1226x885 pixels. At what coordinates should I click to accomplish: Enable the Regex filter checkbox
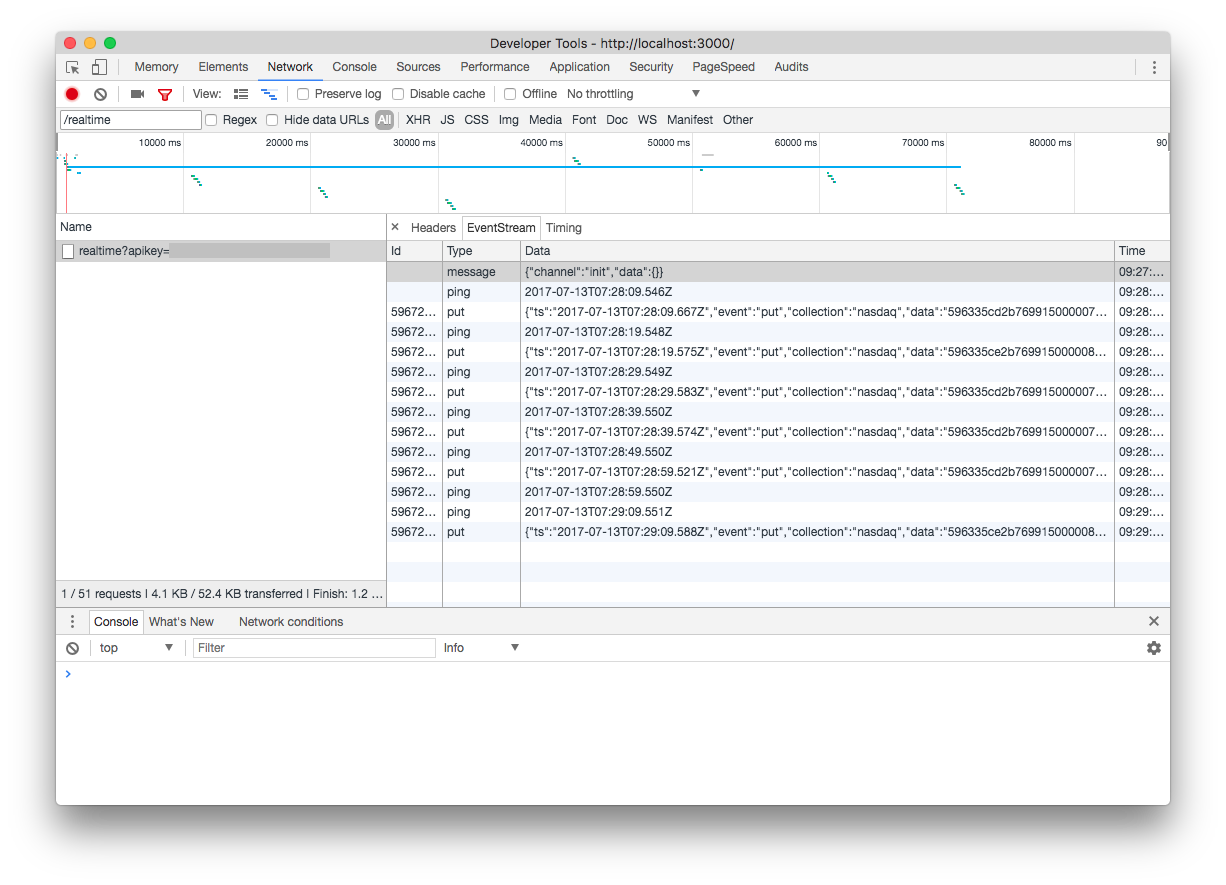click(x=211, y=120)
